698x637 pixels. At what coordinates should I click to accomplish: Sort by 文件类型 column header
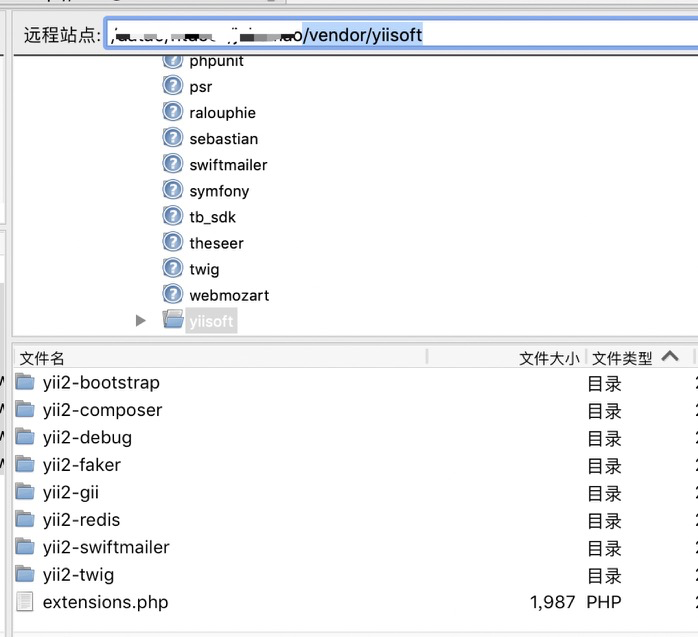[622, 358]
